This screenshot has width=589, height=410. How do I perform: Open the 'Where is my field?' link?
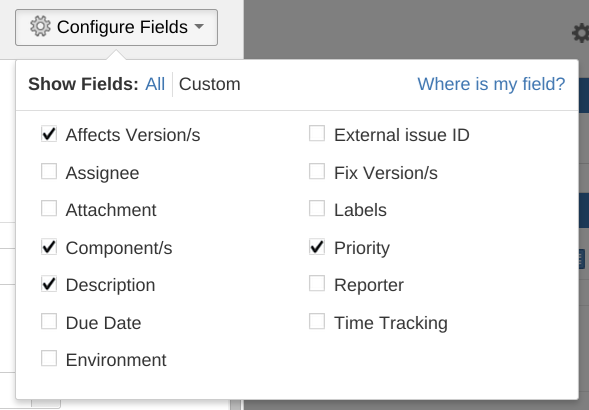[491, 84]
